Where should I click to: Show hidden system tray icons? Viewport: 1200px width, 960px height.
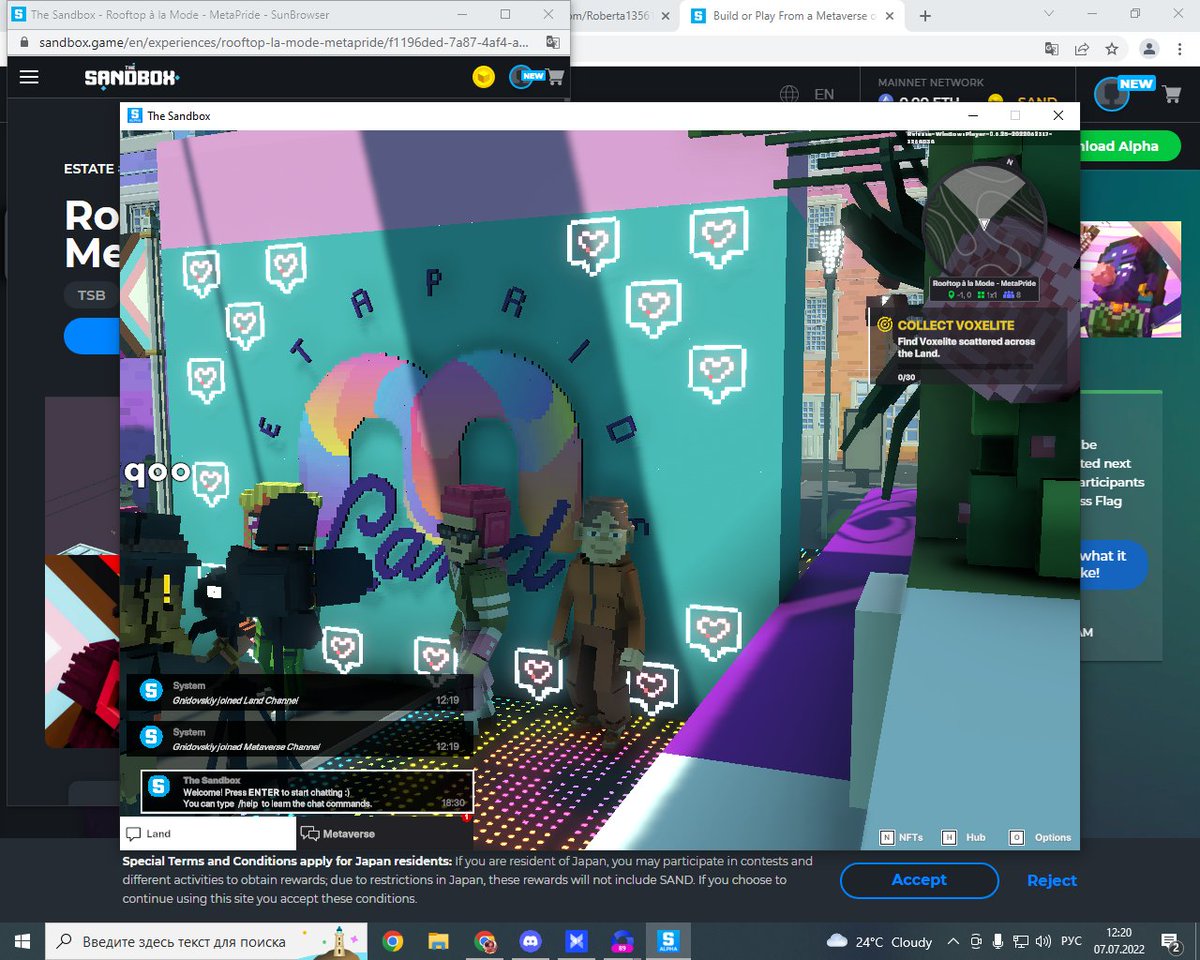[954, 942]
